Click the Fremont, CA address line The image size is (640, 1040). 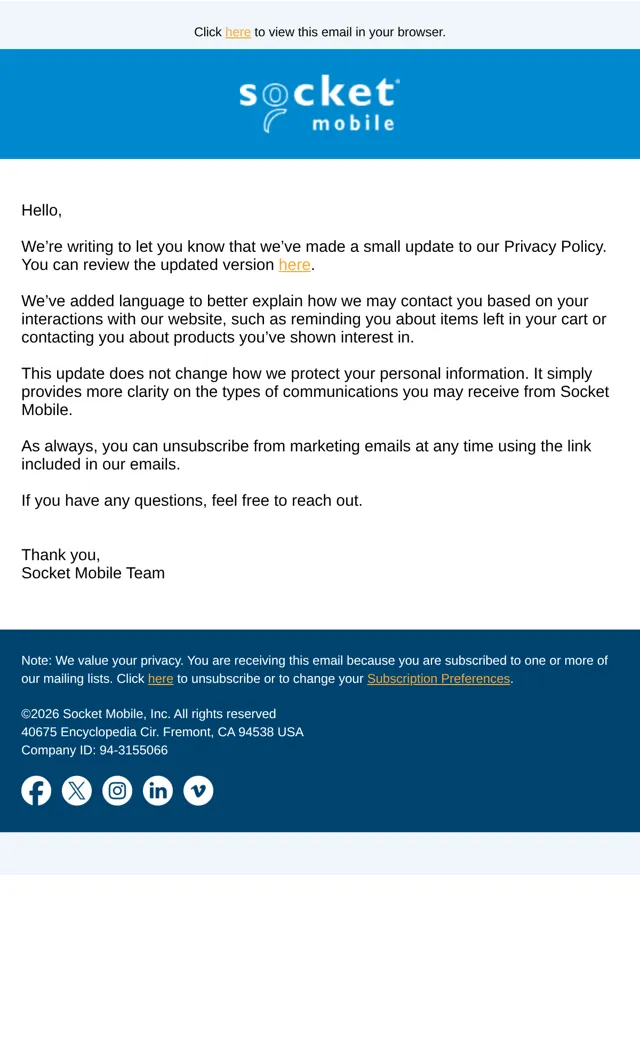click(x=162, y=732)
